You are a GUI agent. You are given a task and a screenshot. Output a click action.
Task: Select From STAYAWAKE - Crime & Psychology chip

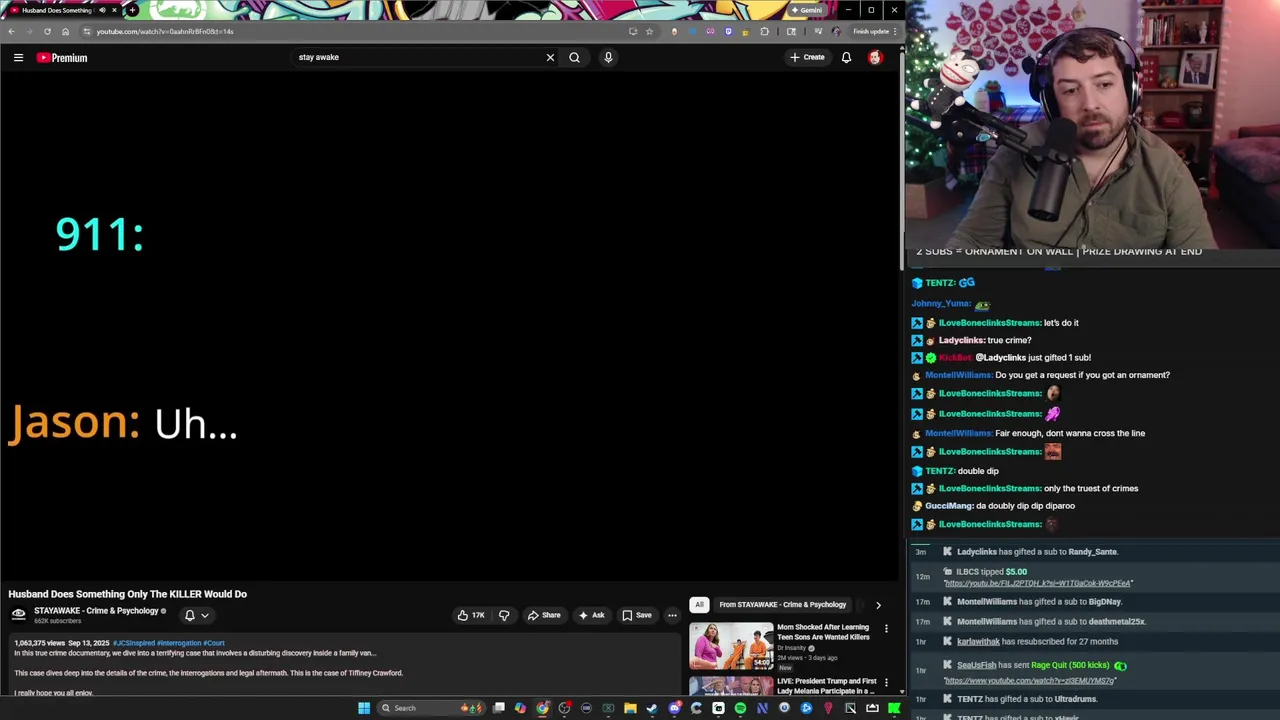point(782,604)
